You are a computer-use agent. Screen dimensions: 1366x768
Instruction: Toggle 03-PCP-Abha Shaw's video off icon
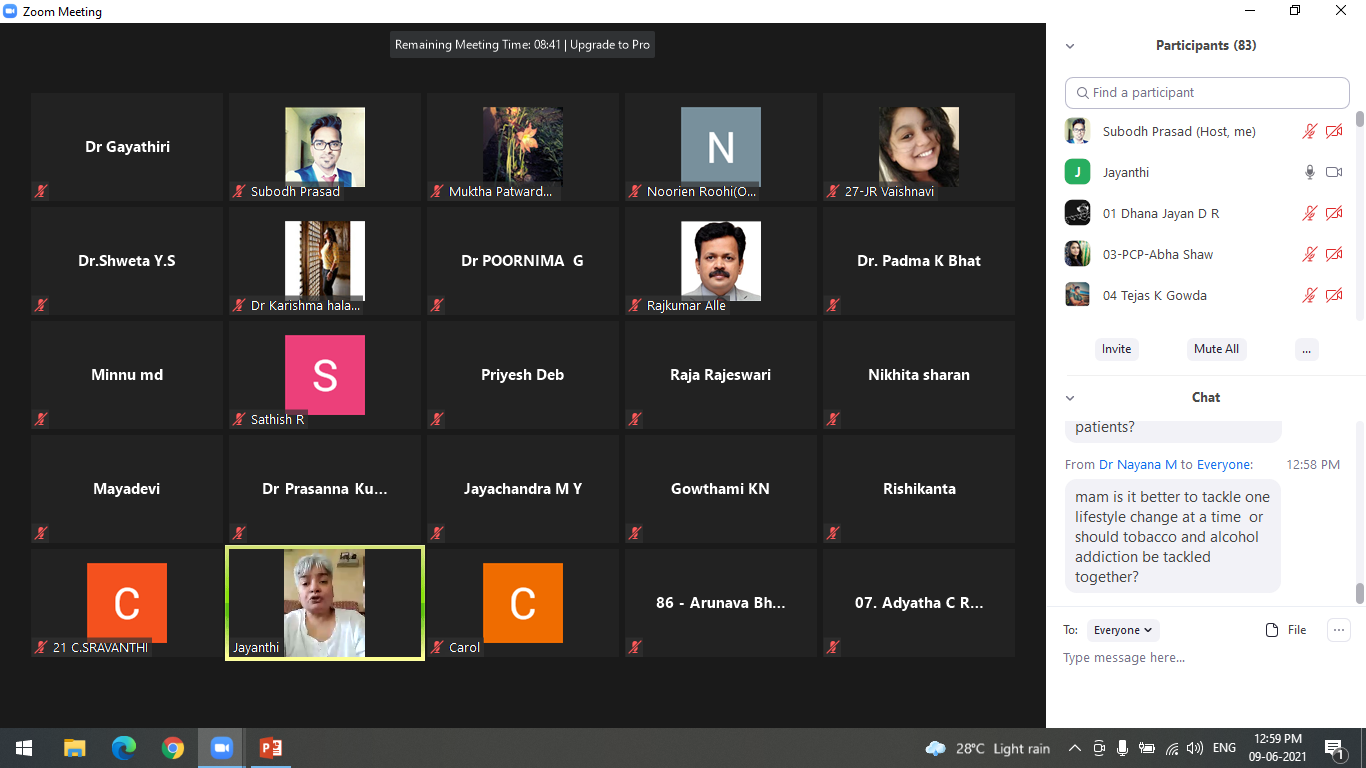click(x=1334, y=254)
